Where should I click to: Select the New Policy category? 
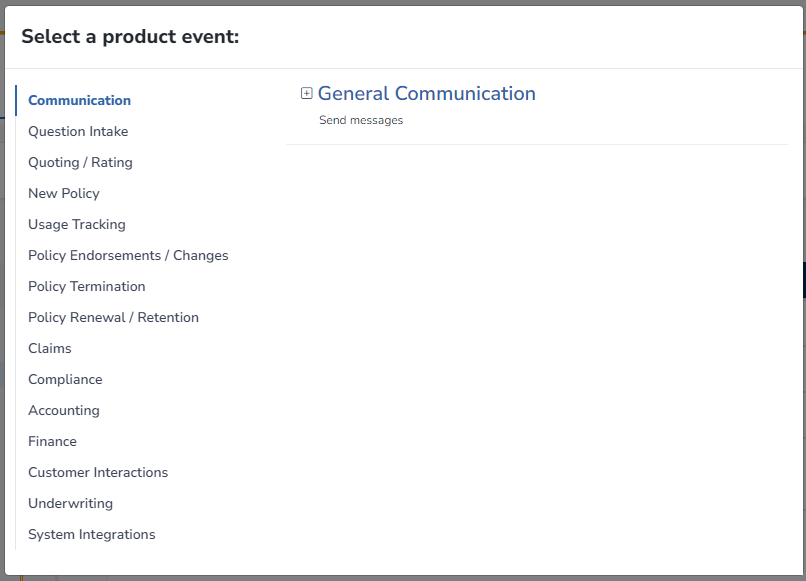tap(64, 193)
